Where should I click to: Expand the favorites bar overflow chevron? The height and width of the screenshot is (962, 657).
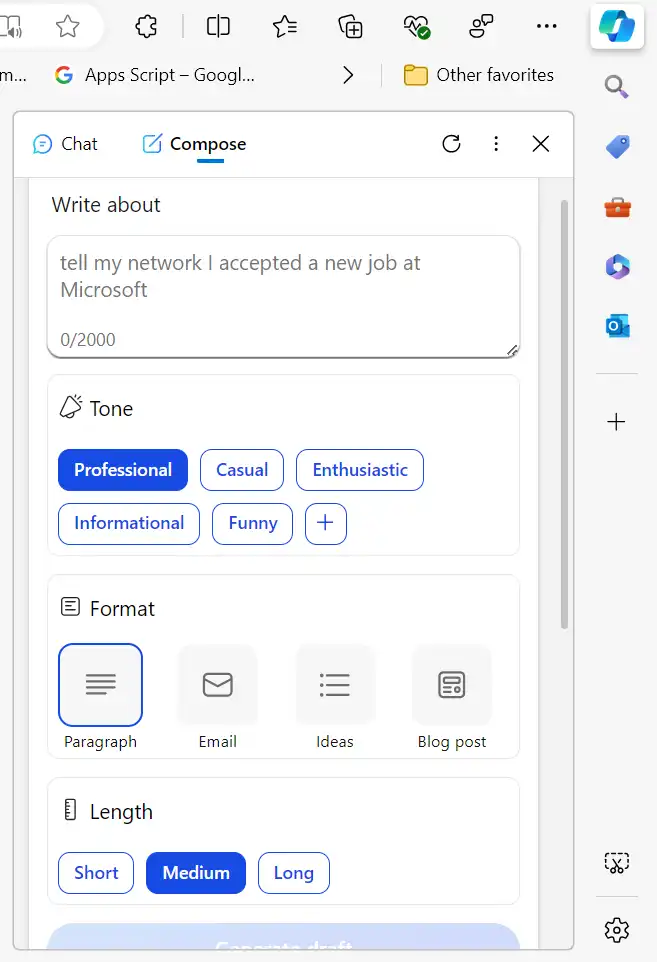348,75
